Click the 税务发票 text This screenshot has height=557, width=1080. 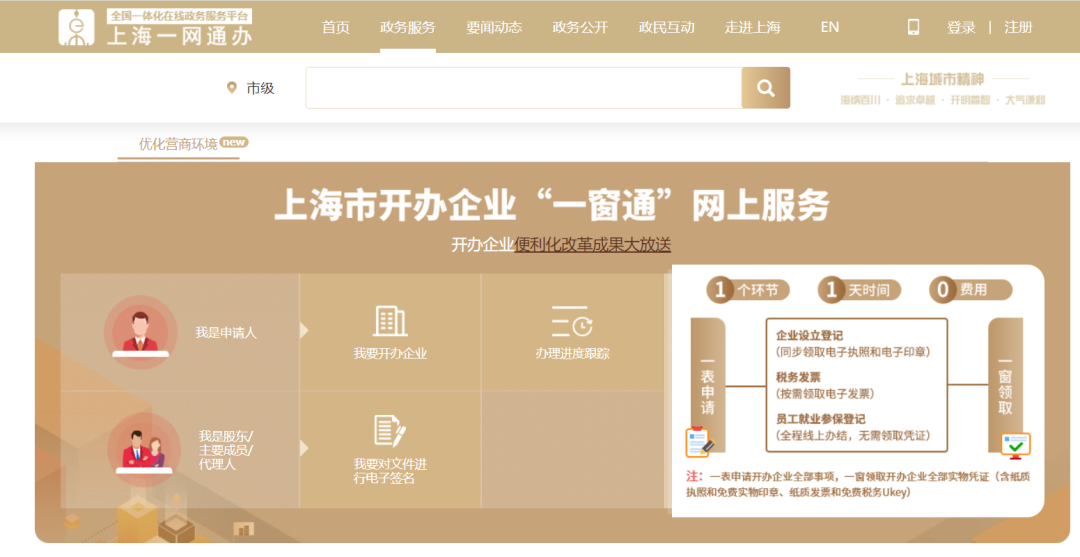pyautogui.click(x=798, y=377)
